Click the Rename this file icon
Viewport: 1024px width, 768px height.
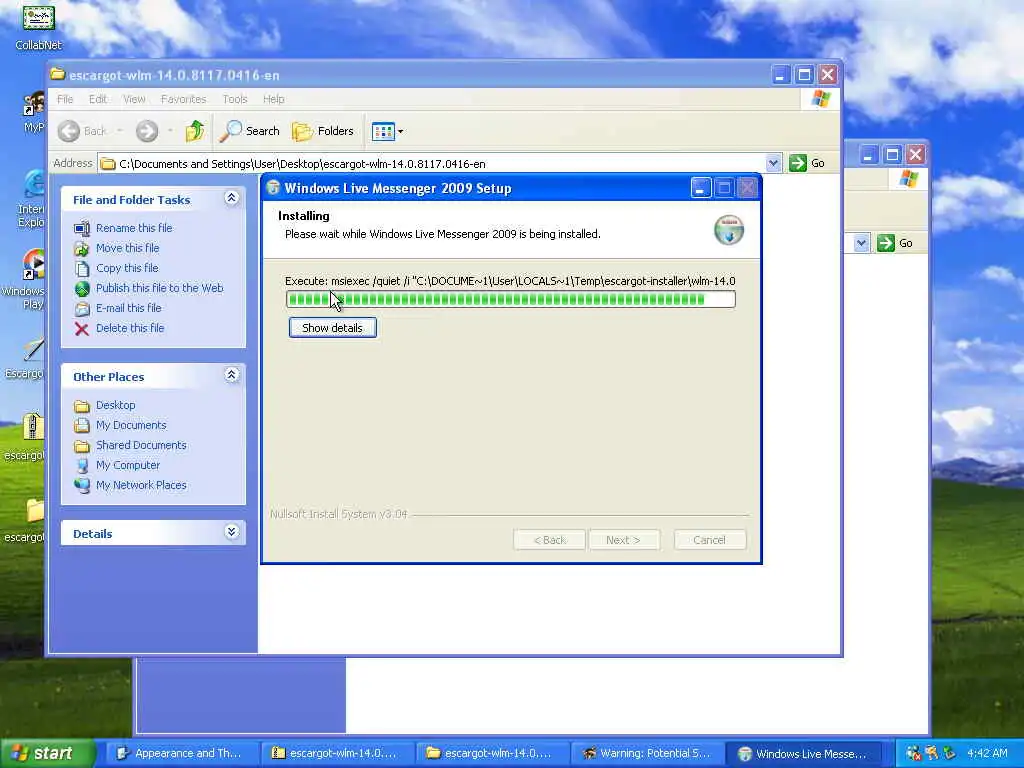click(x=82, y=229)
